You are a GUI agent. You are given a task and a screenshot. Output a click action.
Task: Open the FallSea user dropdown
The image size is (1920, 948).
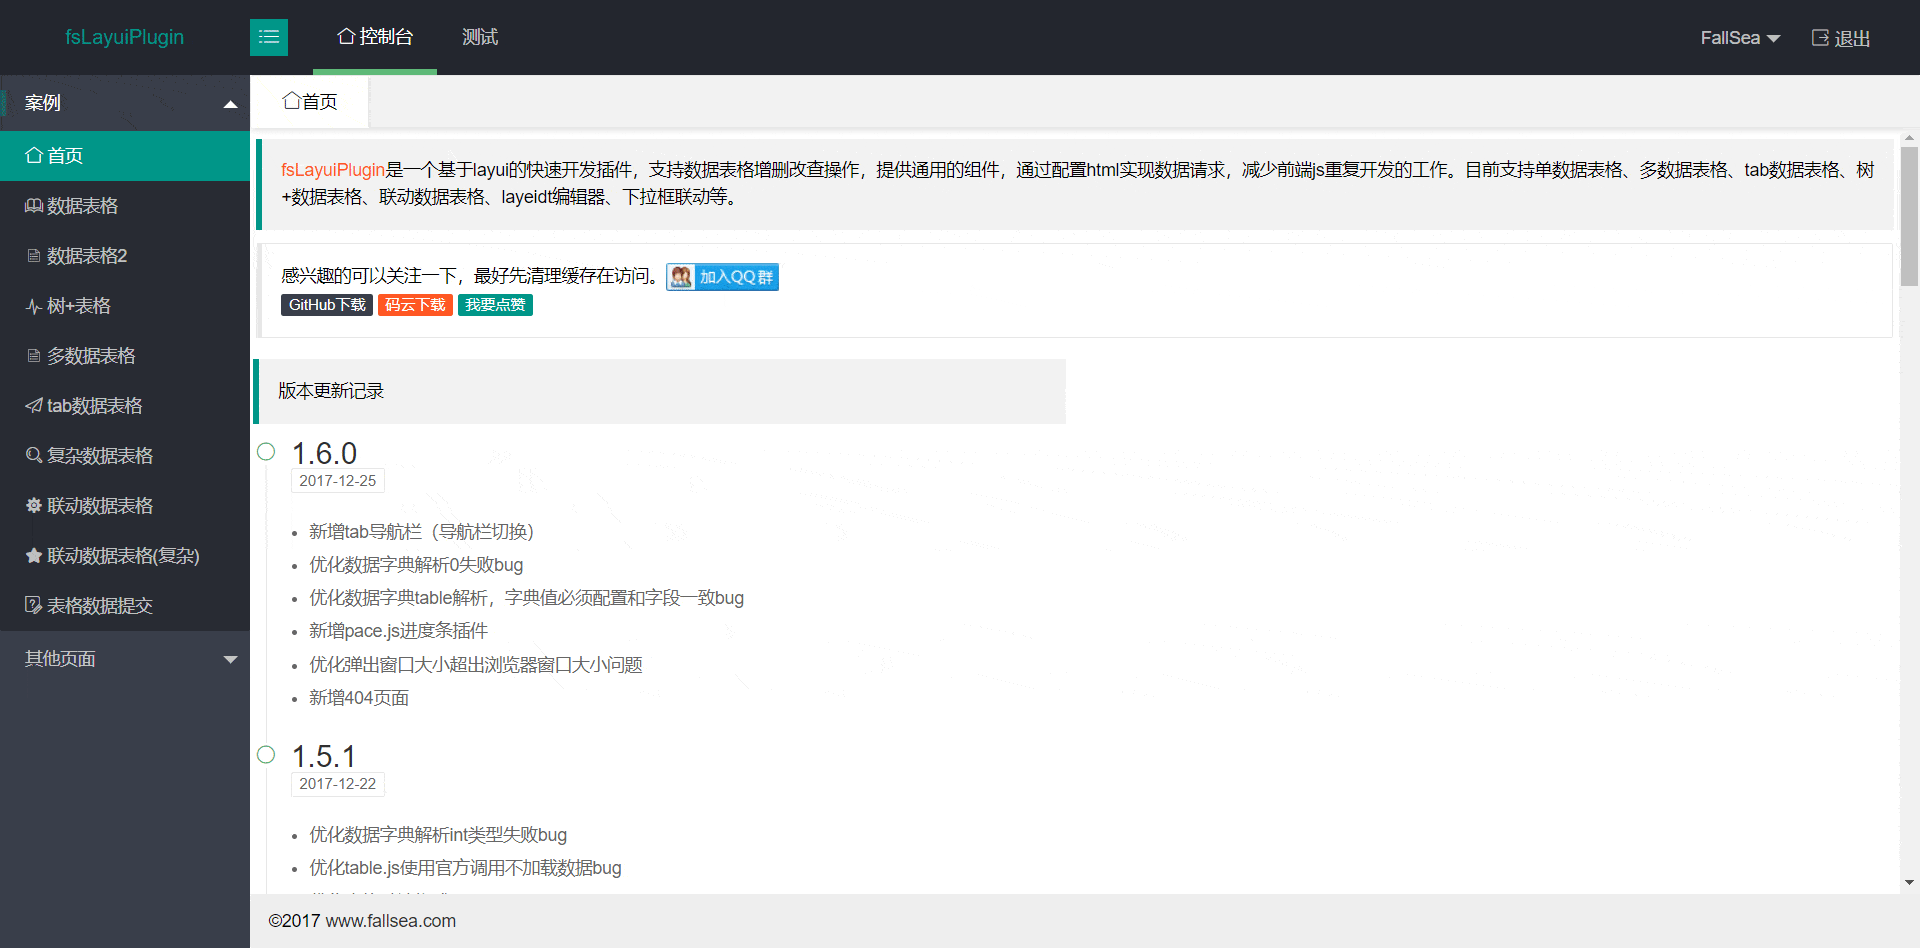tap(1740, 38)
